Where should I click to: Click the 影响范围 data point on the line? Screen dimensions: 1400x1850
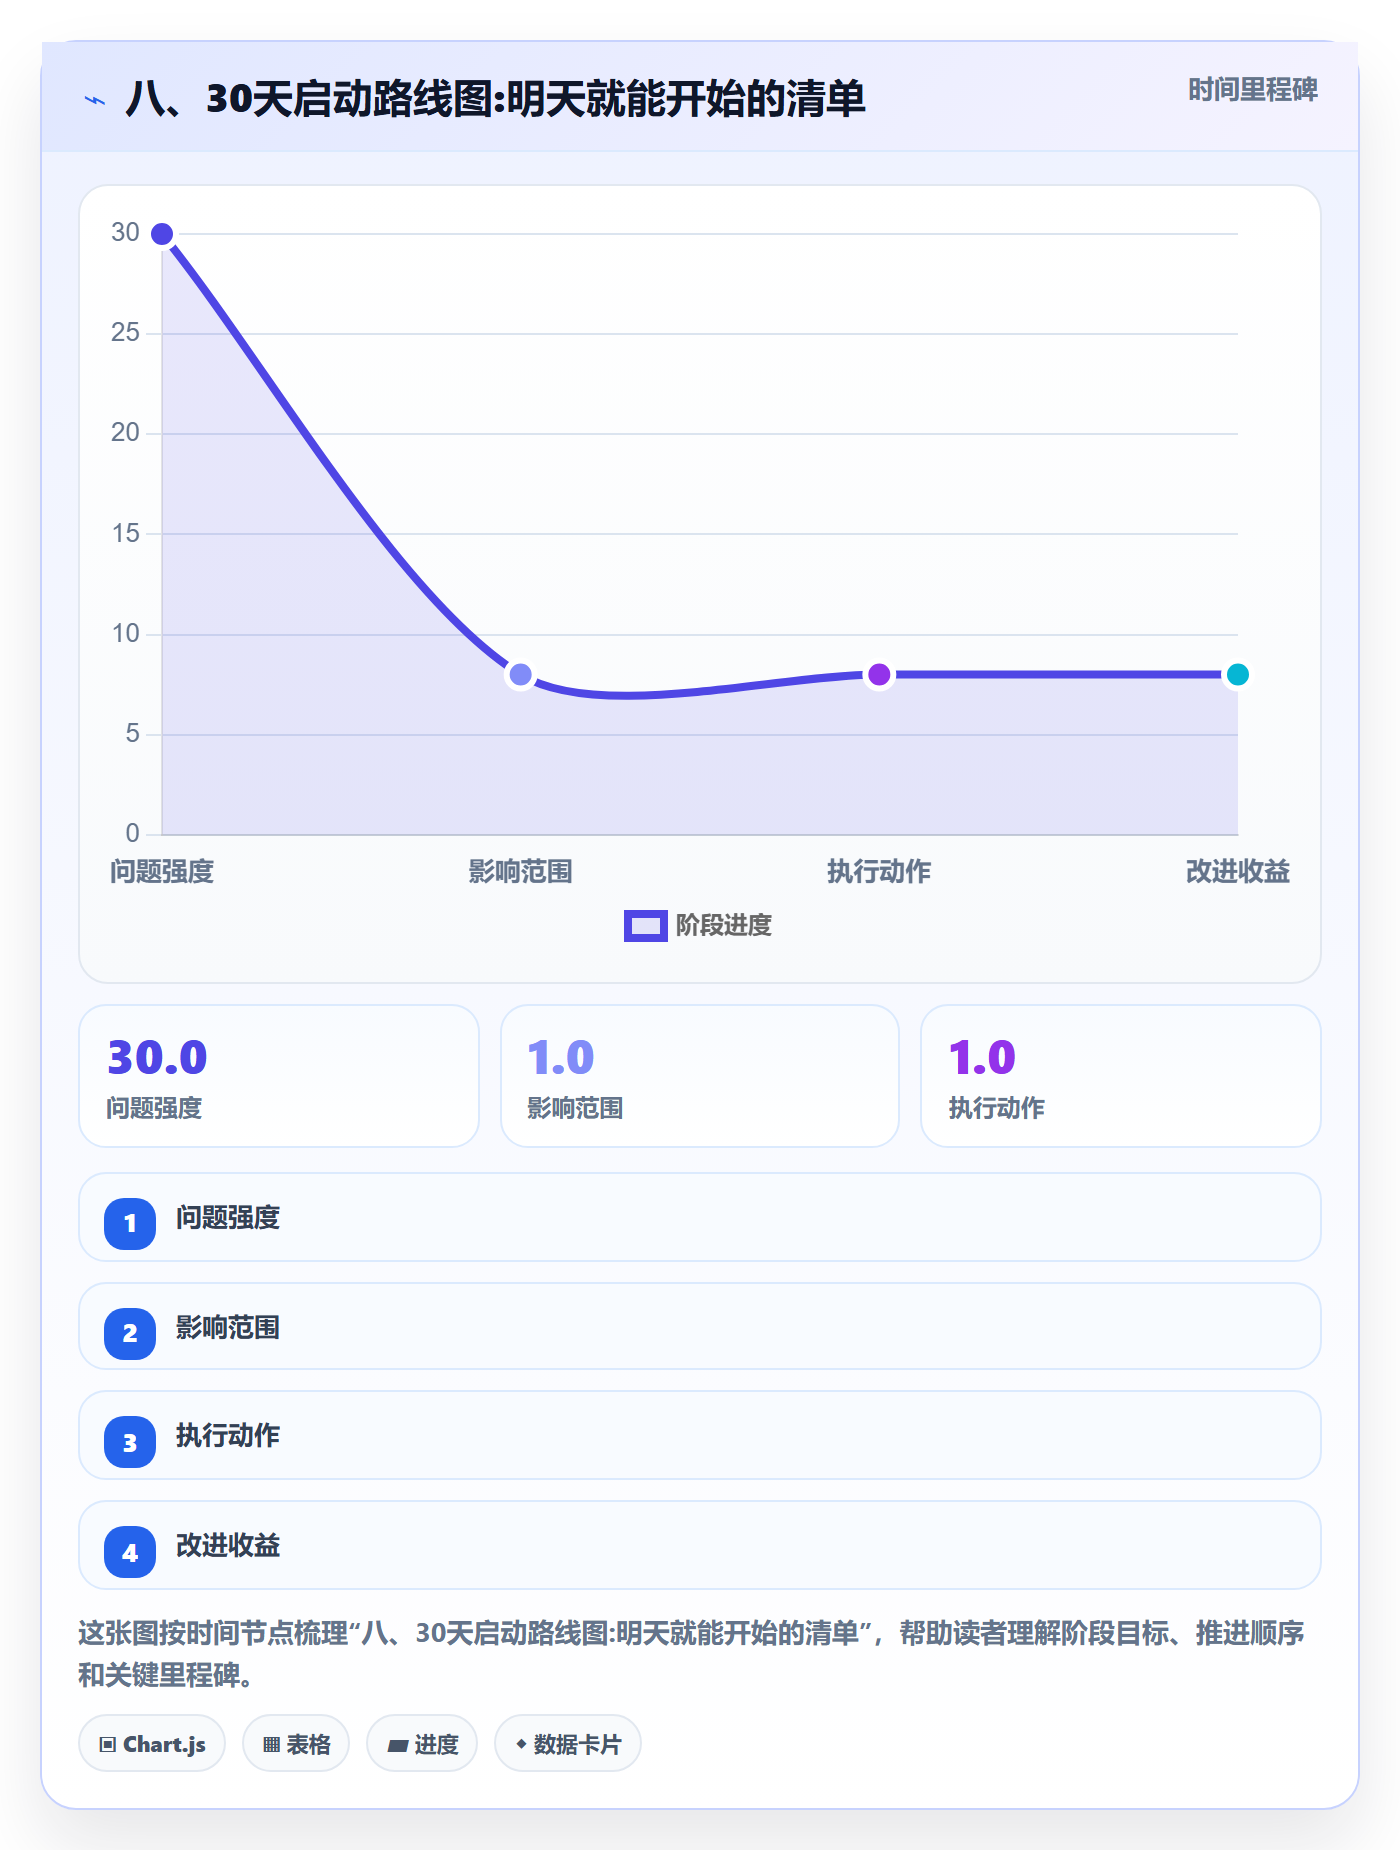(520, 675)
